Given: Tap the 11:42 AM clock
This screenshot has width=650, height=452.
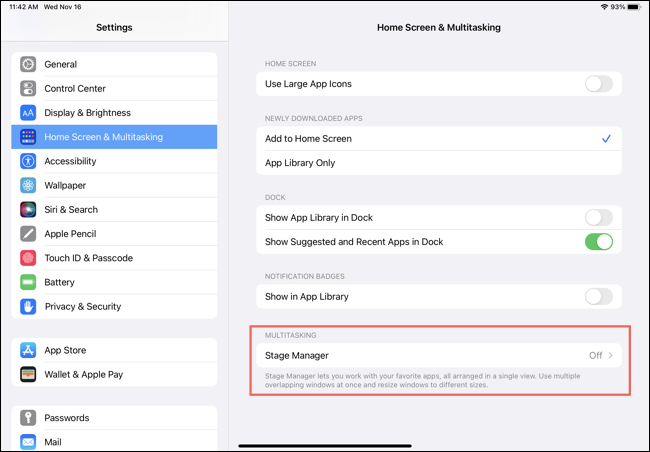Looking at the screenshot, I should click(x=24, y=7).
